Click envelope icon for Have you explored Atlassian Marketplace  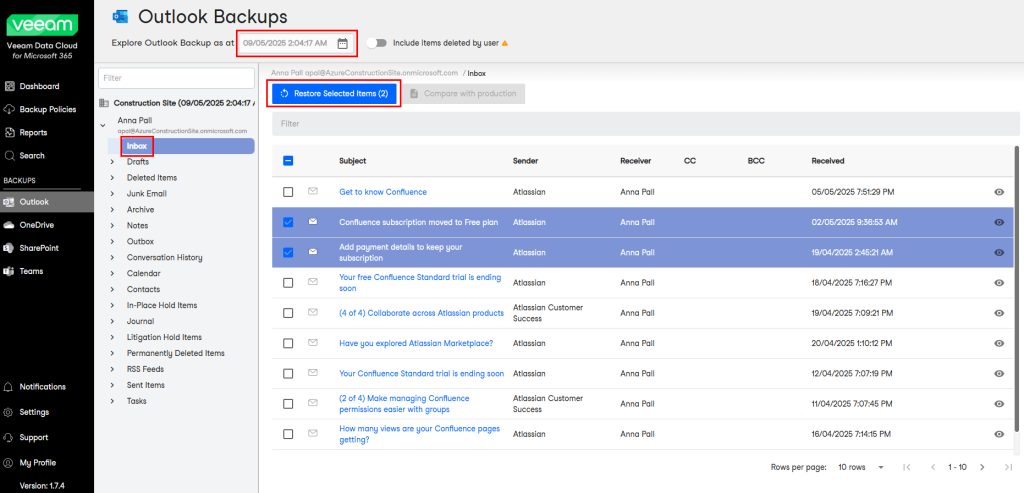(x=313, y=342)
